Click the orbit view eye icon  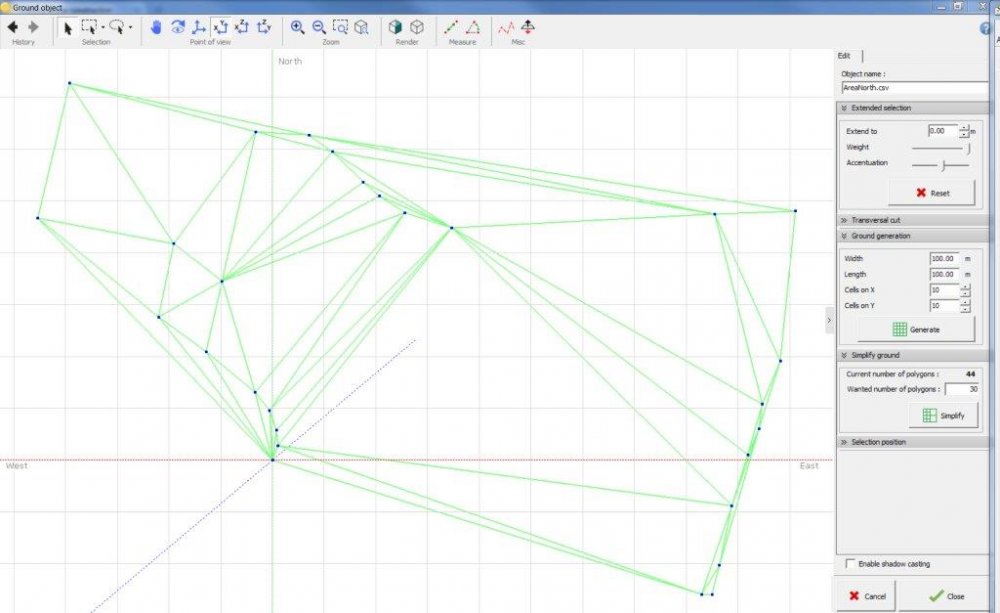[x=178, y=28]
